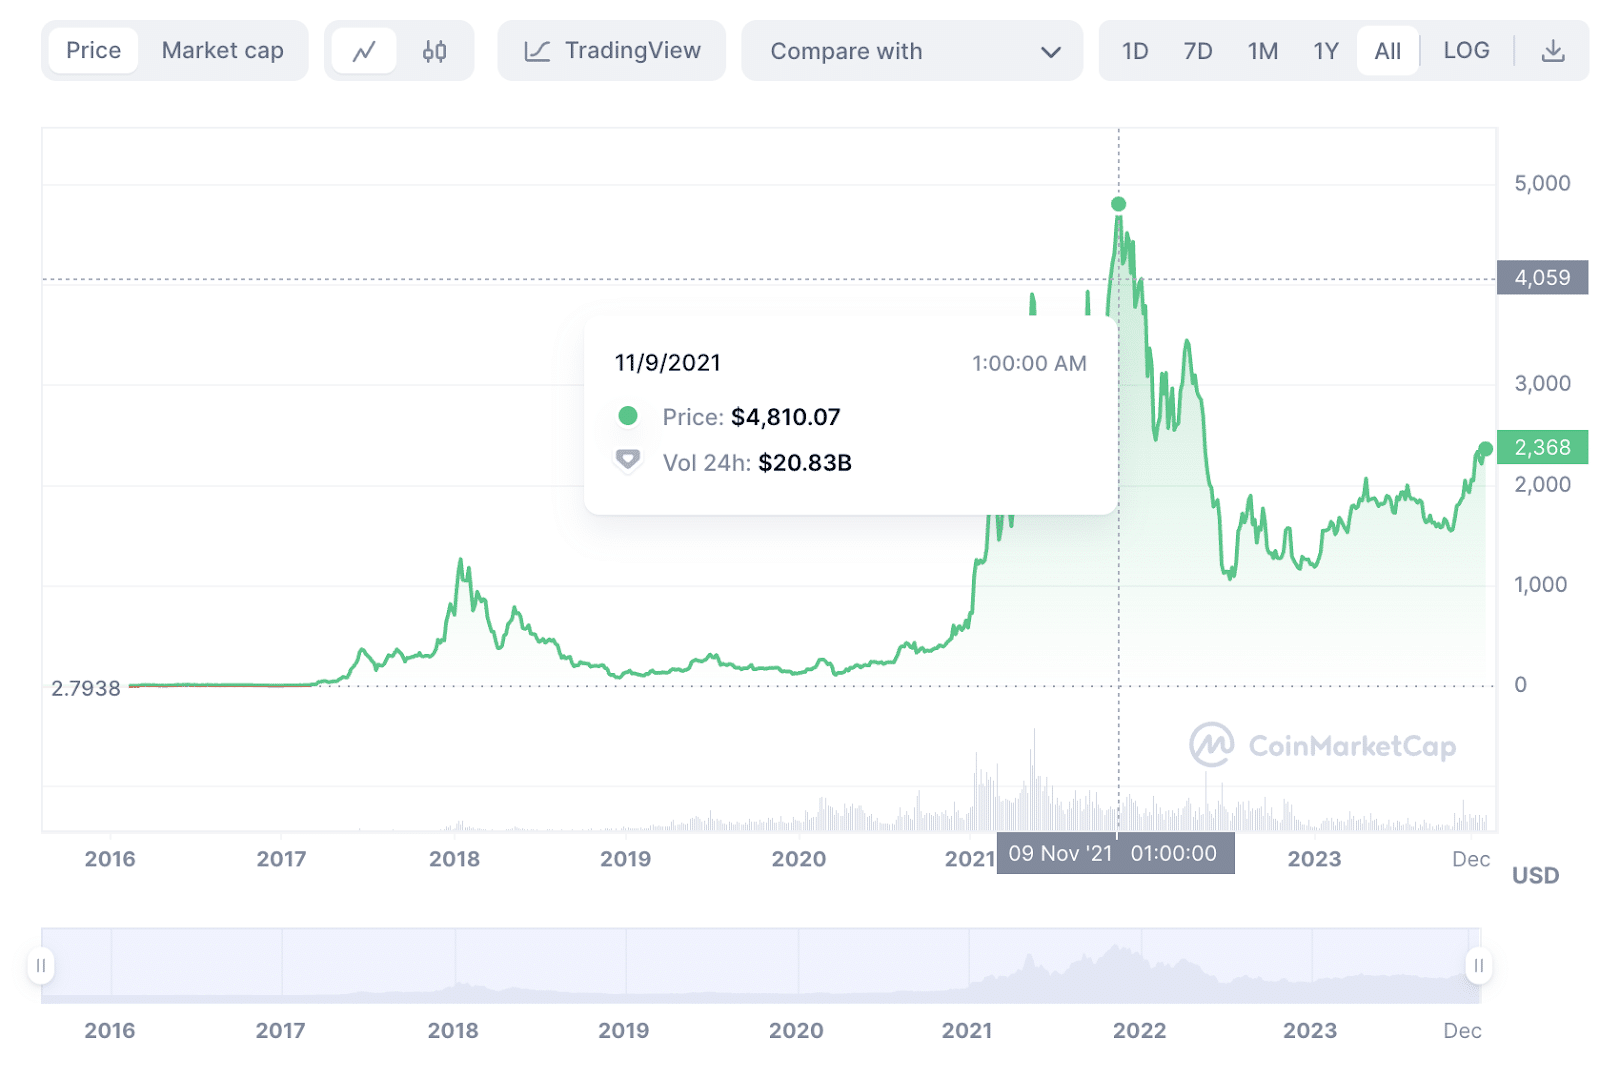Viewport: 1600px width, 1079px height.
Task: Show the All time range
Action: point(1387,51)
